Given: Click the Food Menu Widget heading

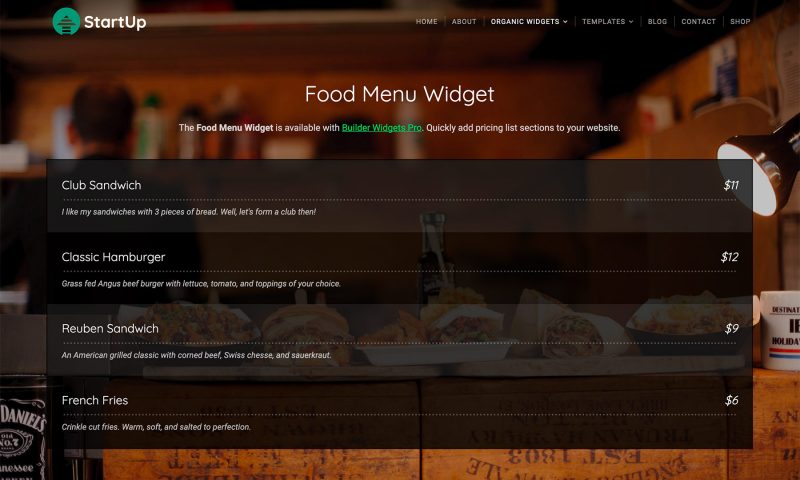Looking at the screenshot, I should point(399,94).
